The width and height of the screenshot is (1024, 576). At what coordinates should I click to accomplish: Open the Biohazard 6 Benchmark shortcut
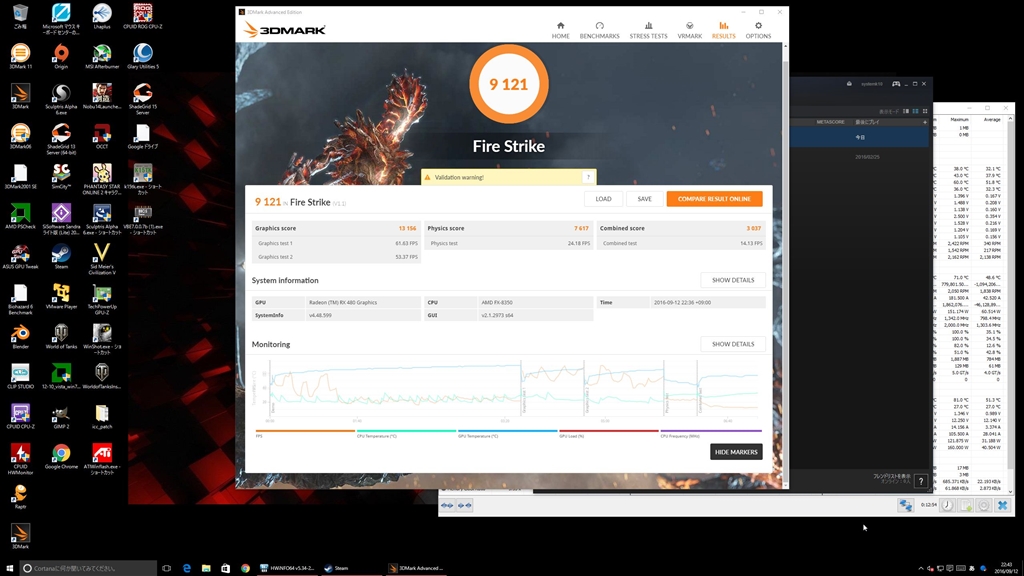(20, 299)
